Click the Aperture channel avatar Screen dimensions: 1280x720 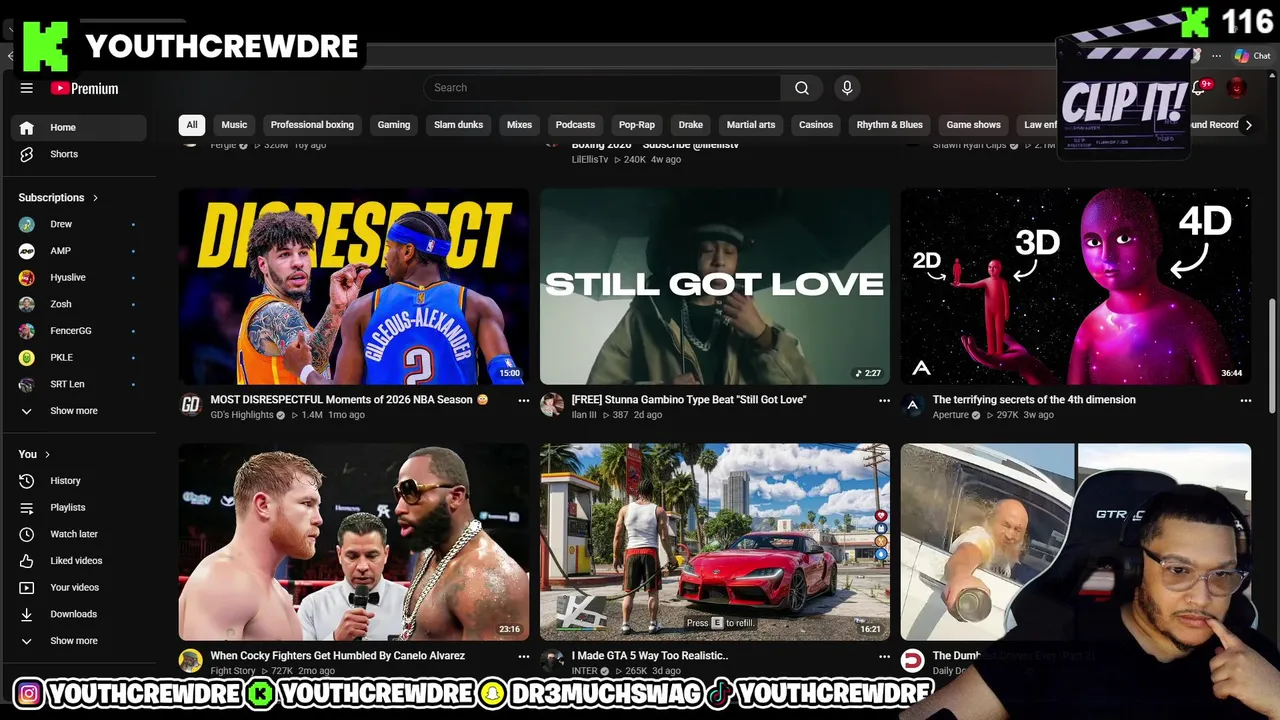tap(912, 405)
